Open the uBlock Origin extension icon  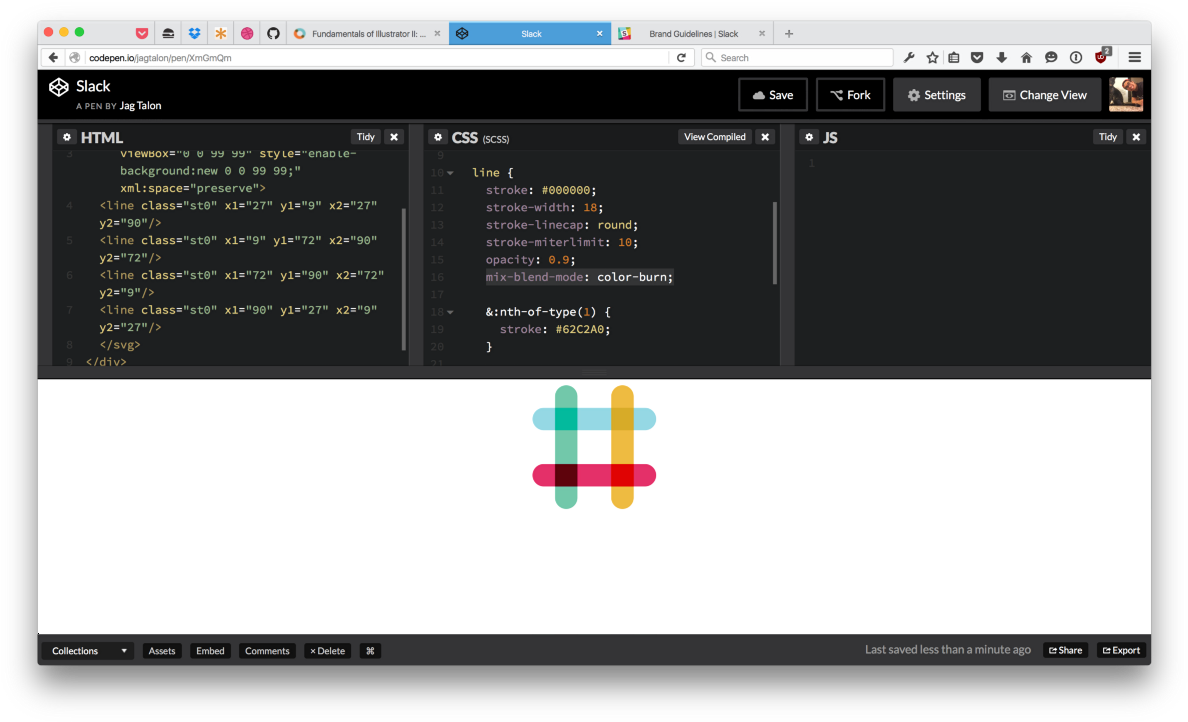[x=1100, y=57]
